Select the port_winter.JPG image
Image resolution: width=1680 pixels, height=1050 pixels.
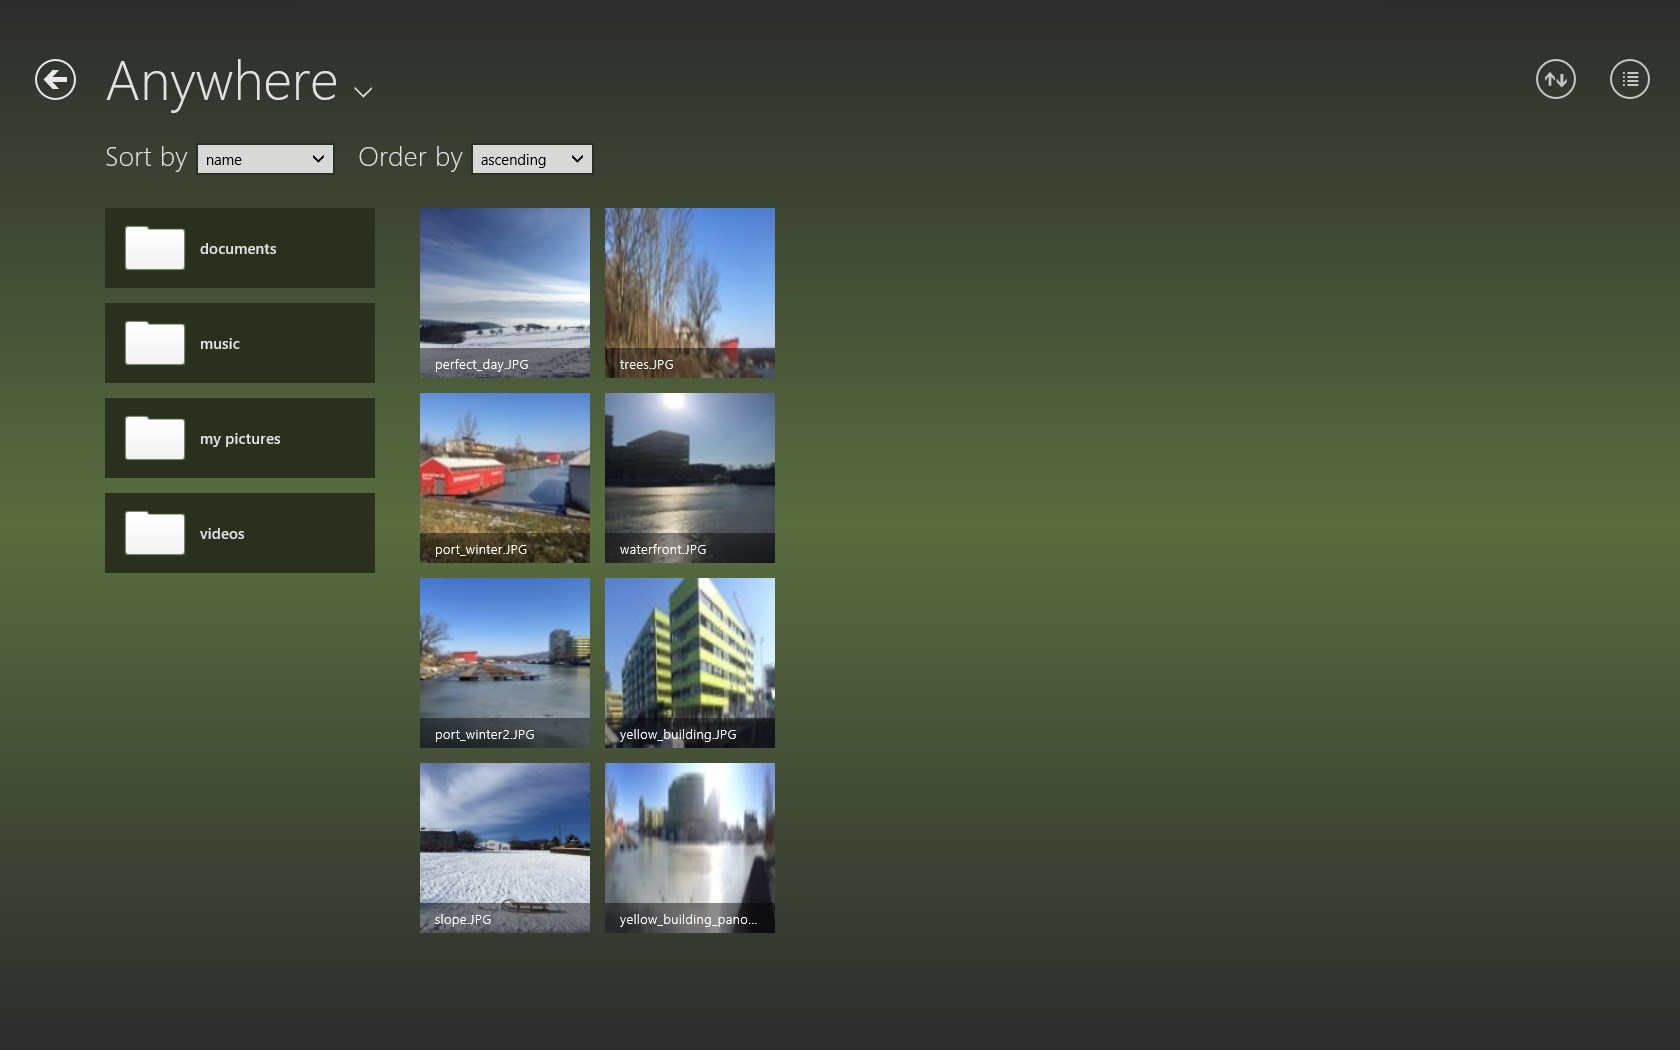point(505,477)
